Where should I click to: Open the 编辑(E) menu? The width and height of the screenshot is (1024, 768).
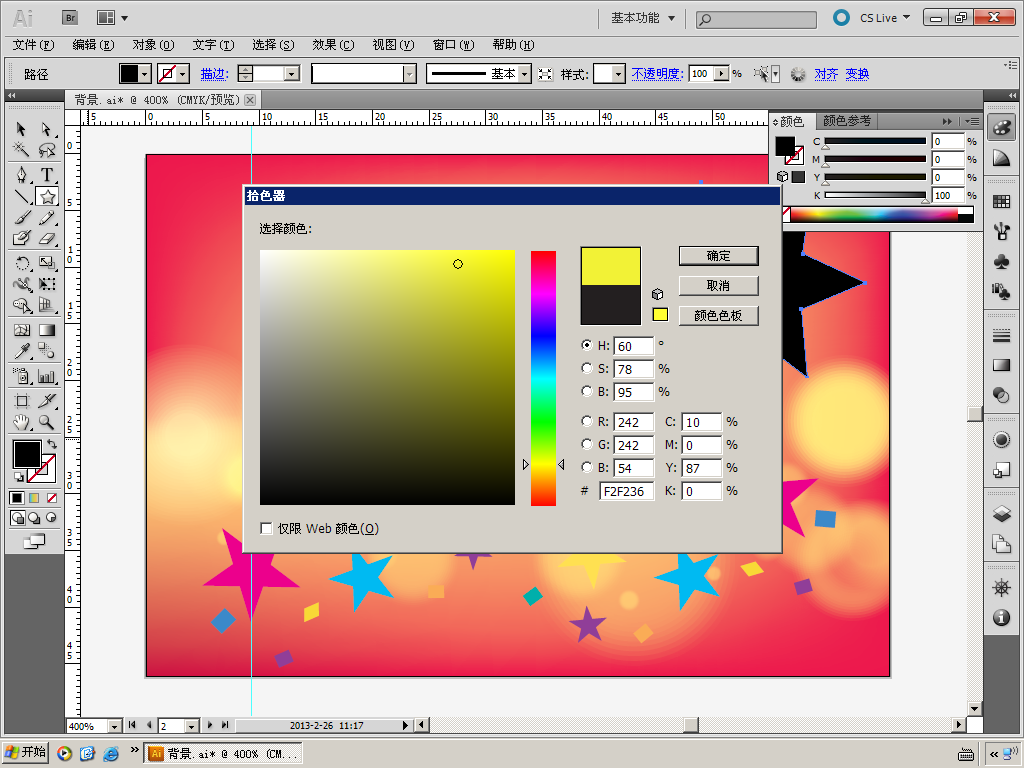(x=93, y=45)
